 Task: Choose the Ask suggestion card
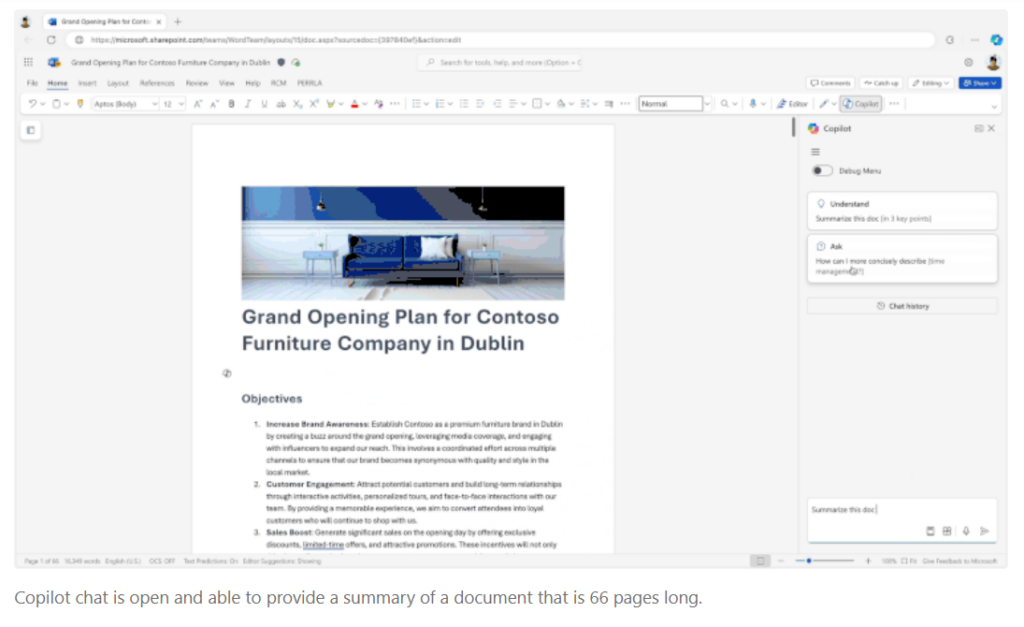pos(903,259)
